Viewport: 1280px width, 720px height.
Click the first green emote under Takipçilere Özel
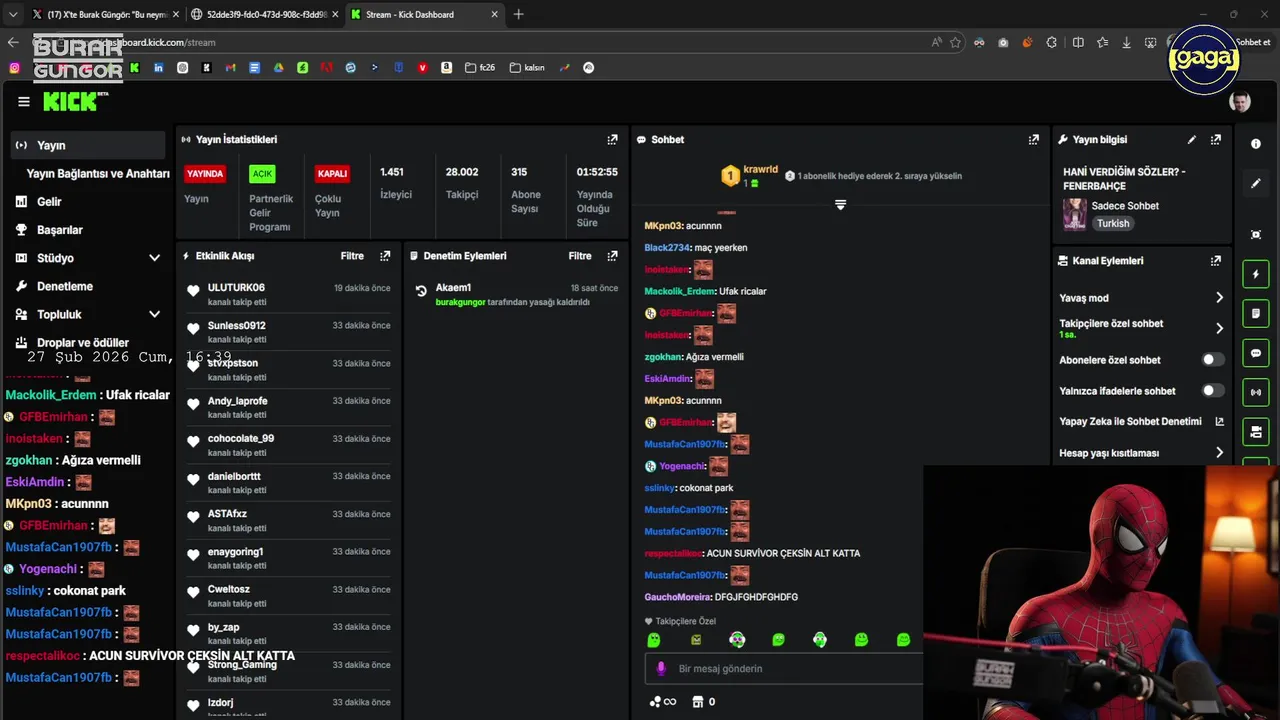coord(654,640)
